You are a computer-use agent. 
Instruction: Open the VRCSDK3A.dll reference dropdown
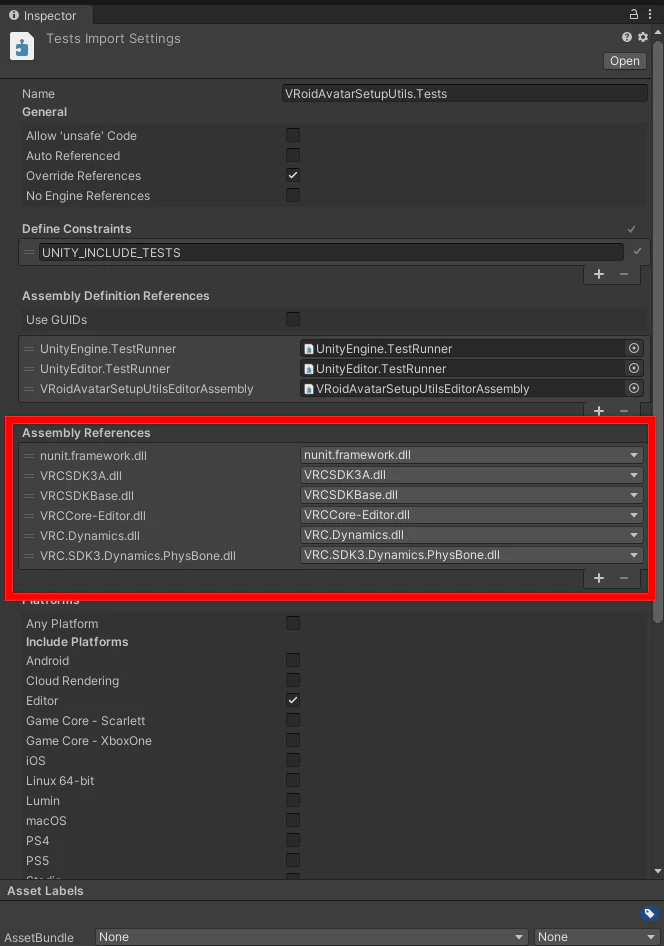click(471, 475)
